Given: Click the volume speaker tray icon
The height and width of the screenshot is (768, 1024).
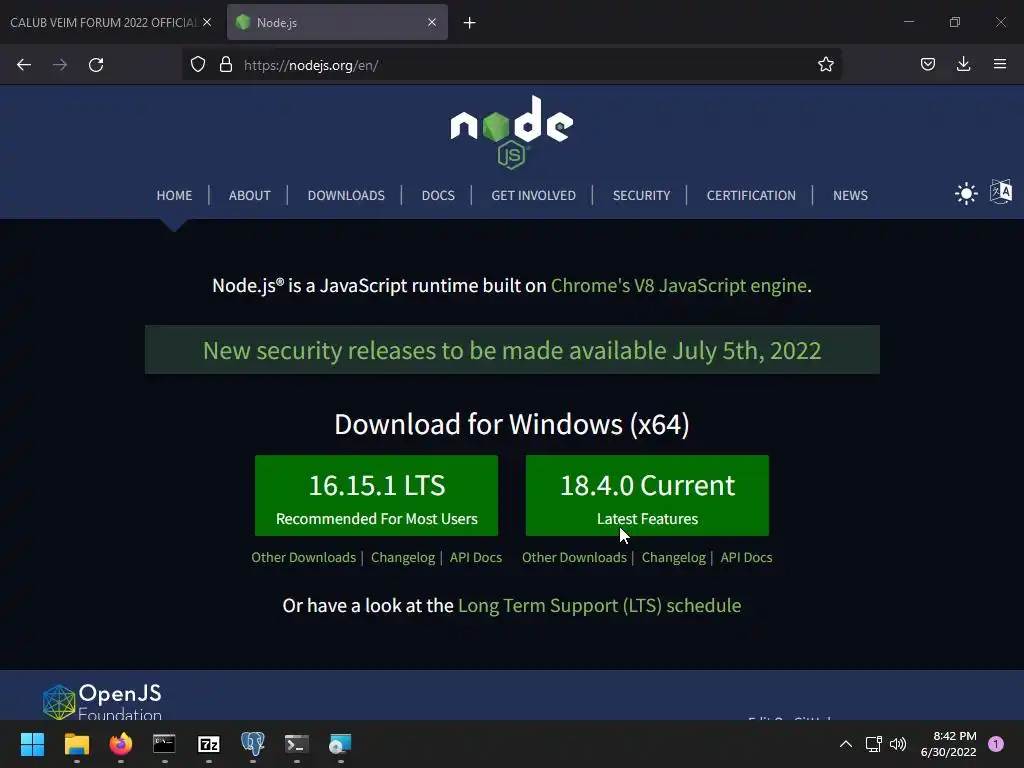Looking at the screenshot, I should coord(899,744).
